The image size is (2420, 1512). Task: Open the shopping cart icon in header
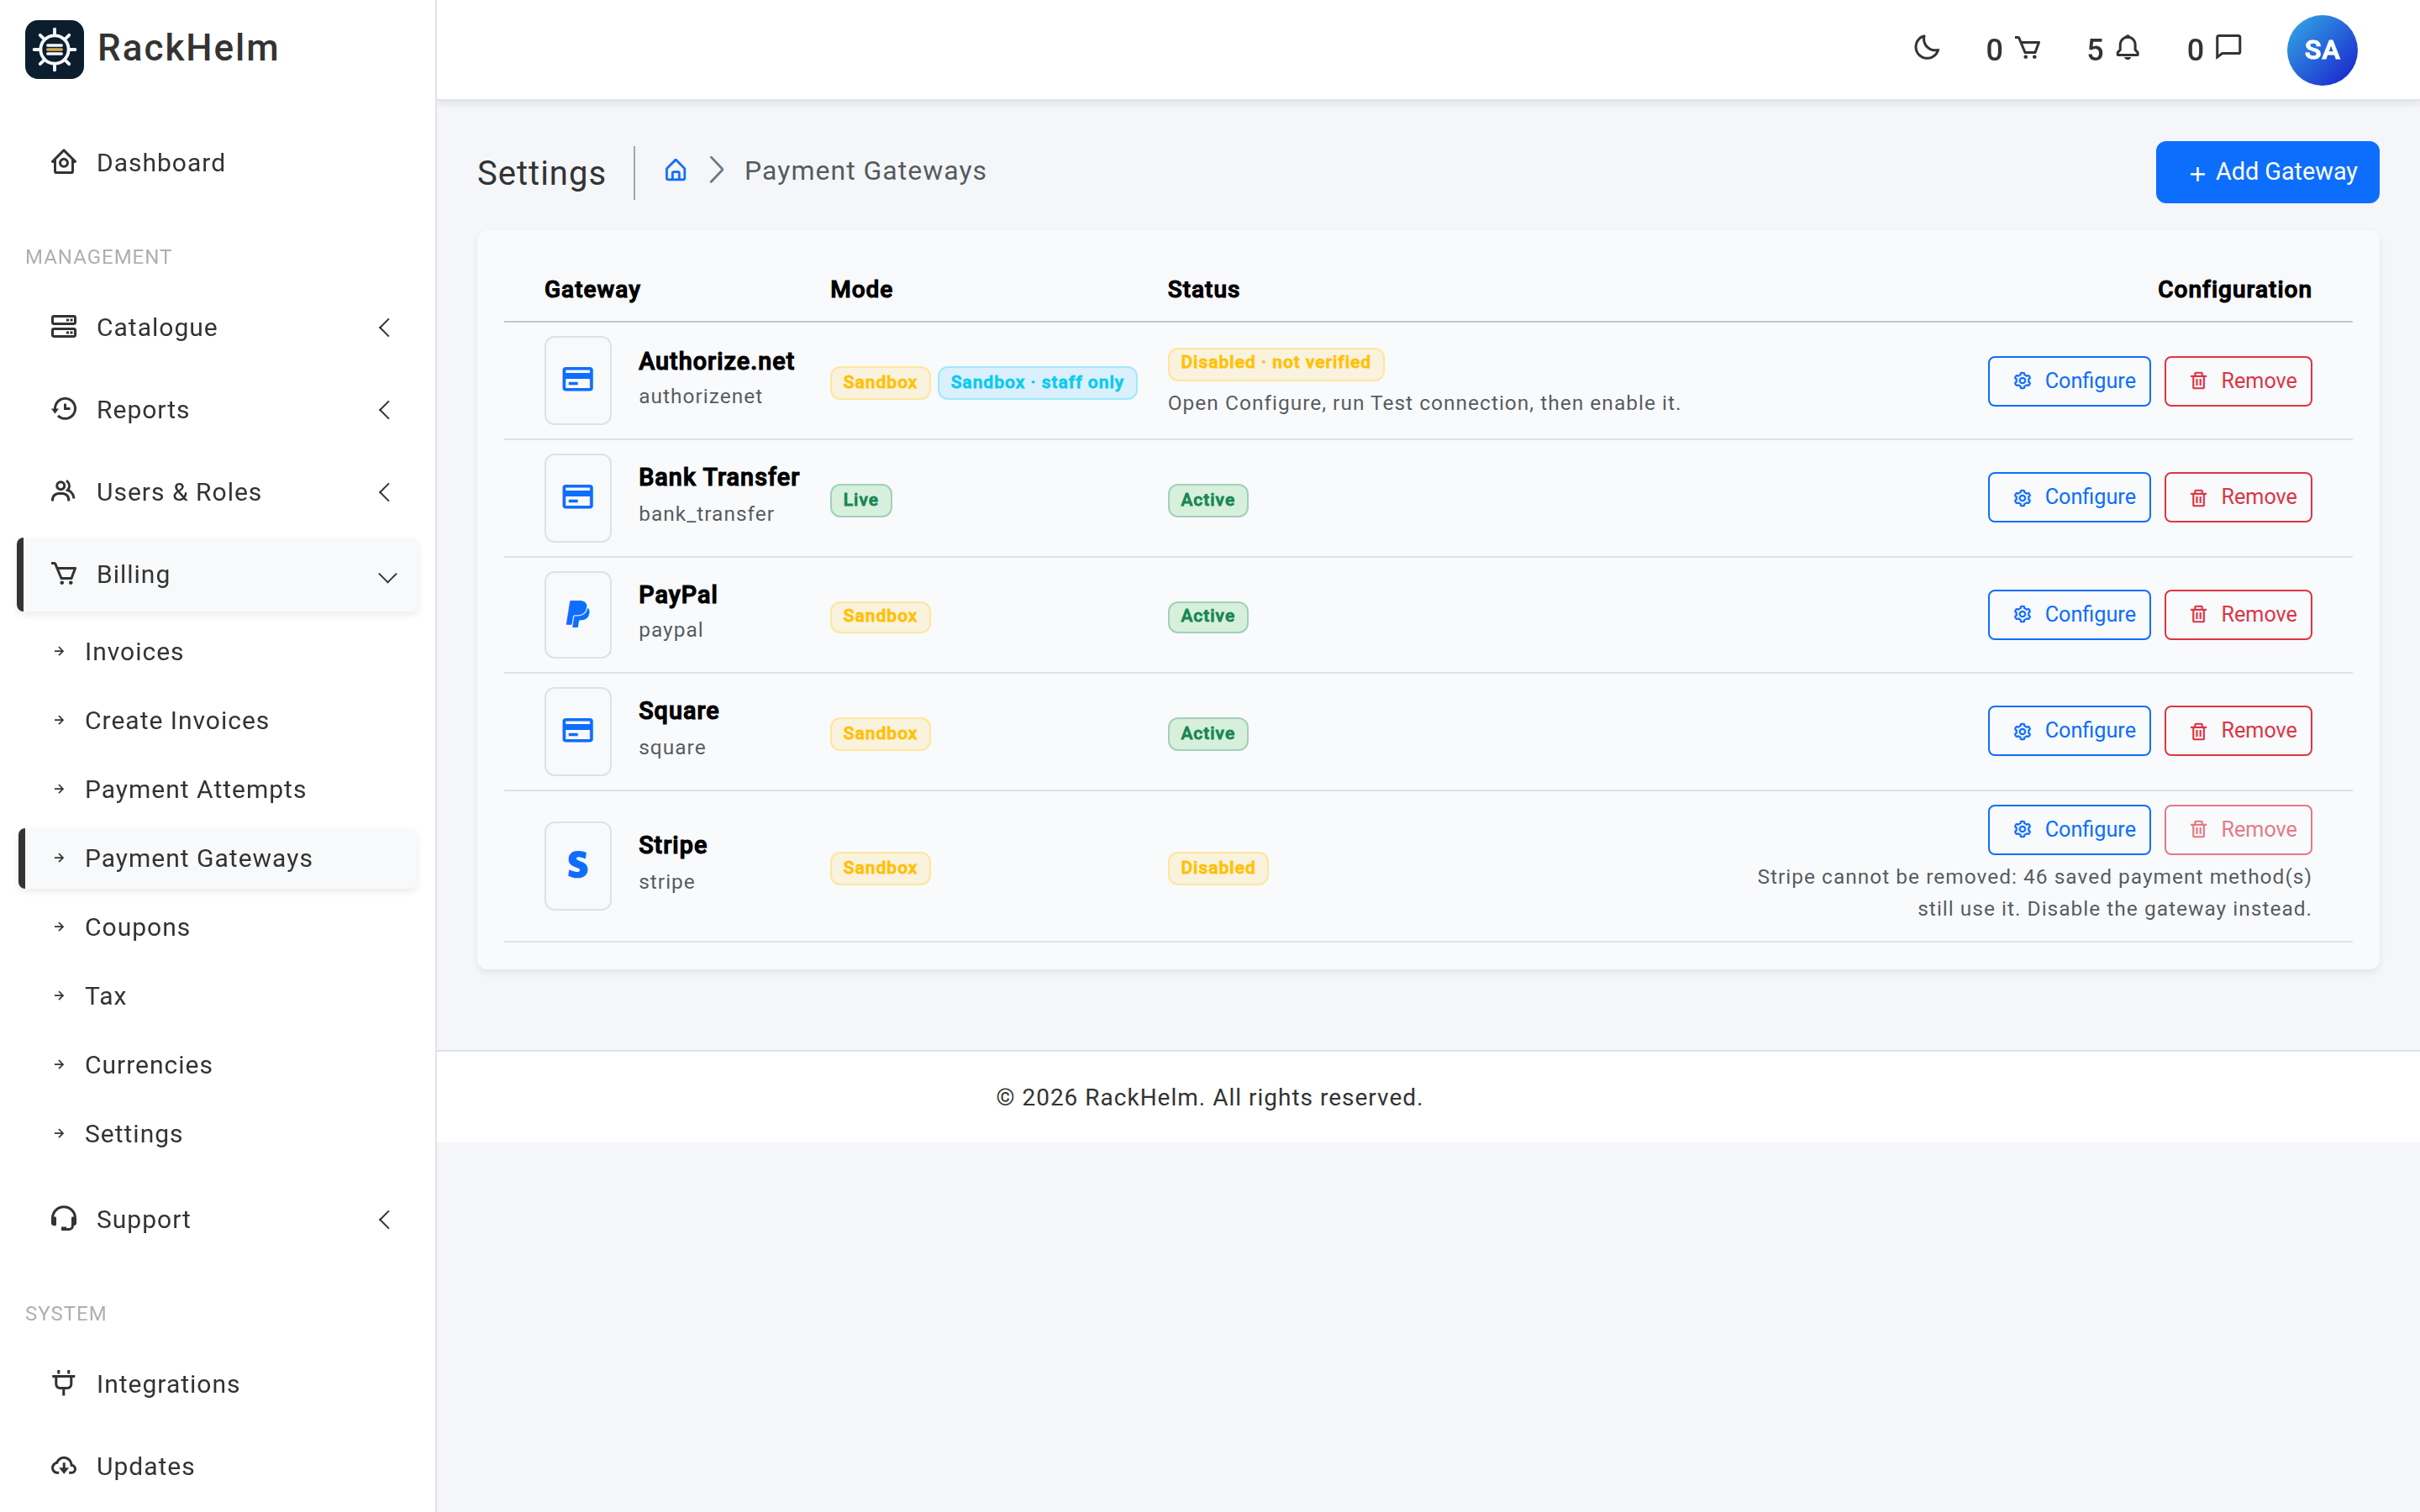[2027, 48]
